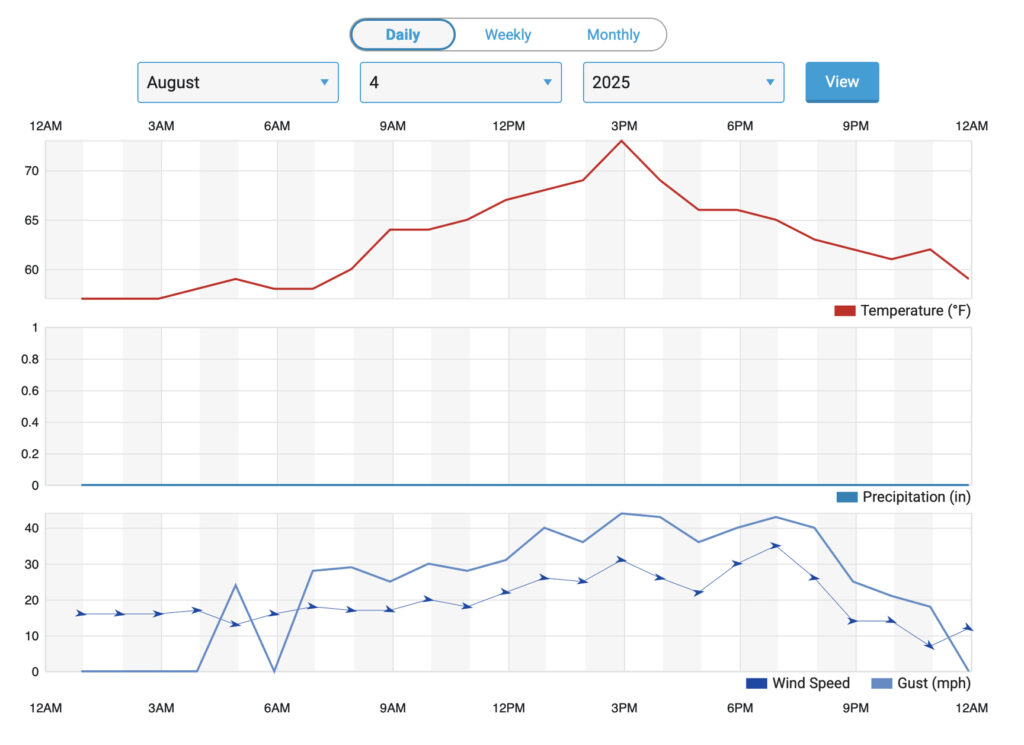Screen dimensions: 1024x745
Task: Select the 'Wind Speed' legend label
Action: tap(811, 683)
